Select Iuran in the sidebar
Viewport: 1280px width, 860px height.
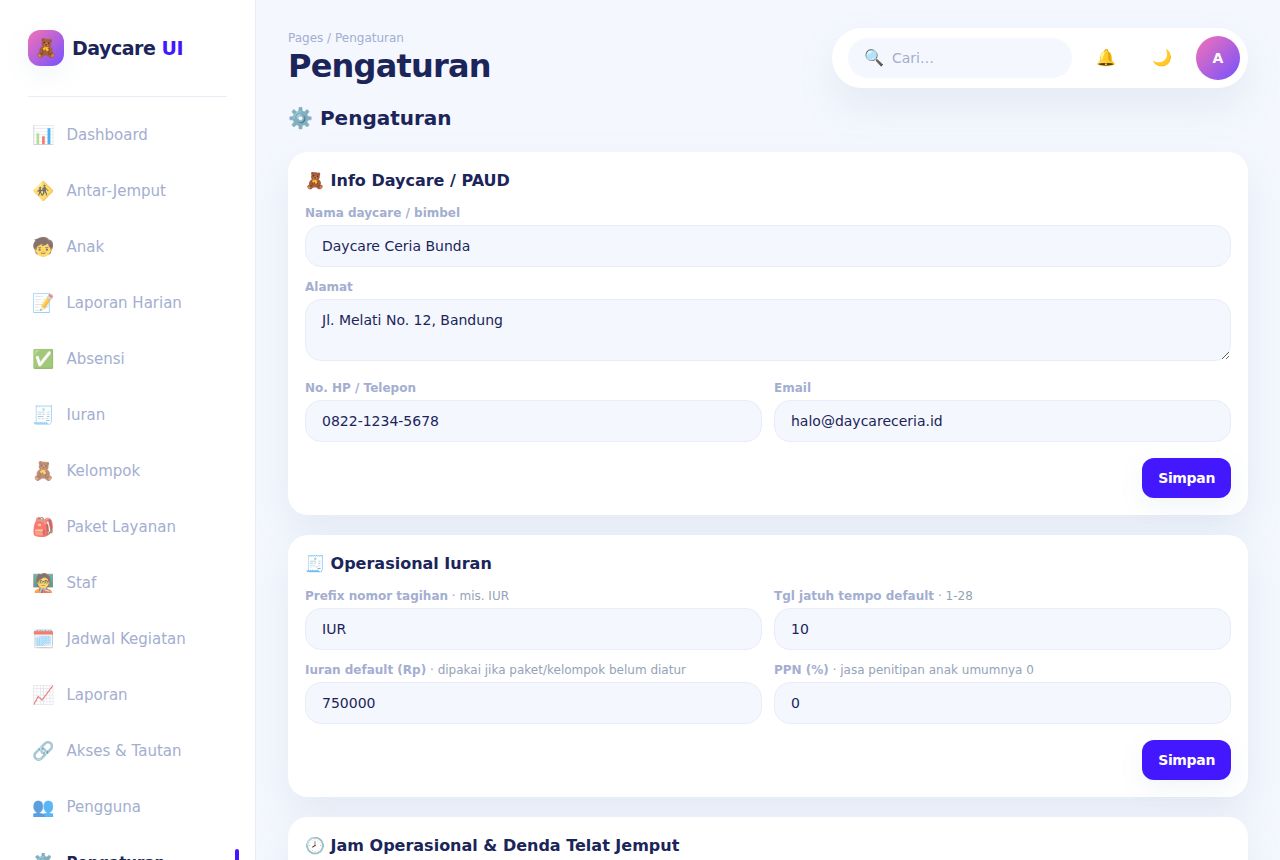coord(127,415)
